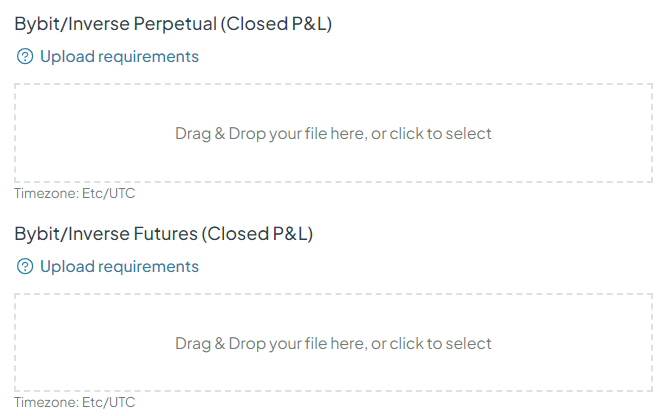Click the Bybit/Inverse Futures (Closed P&L) heading
This screenshot has width=664, height=416.
click(163, 234)
